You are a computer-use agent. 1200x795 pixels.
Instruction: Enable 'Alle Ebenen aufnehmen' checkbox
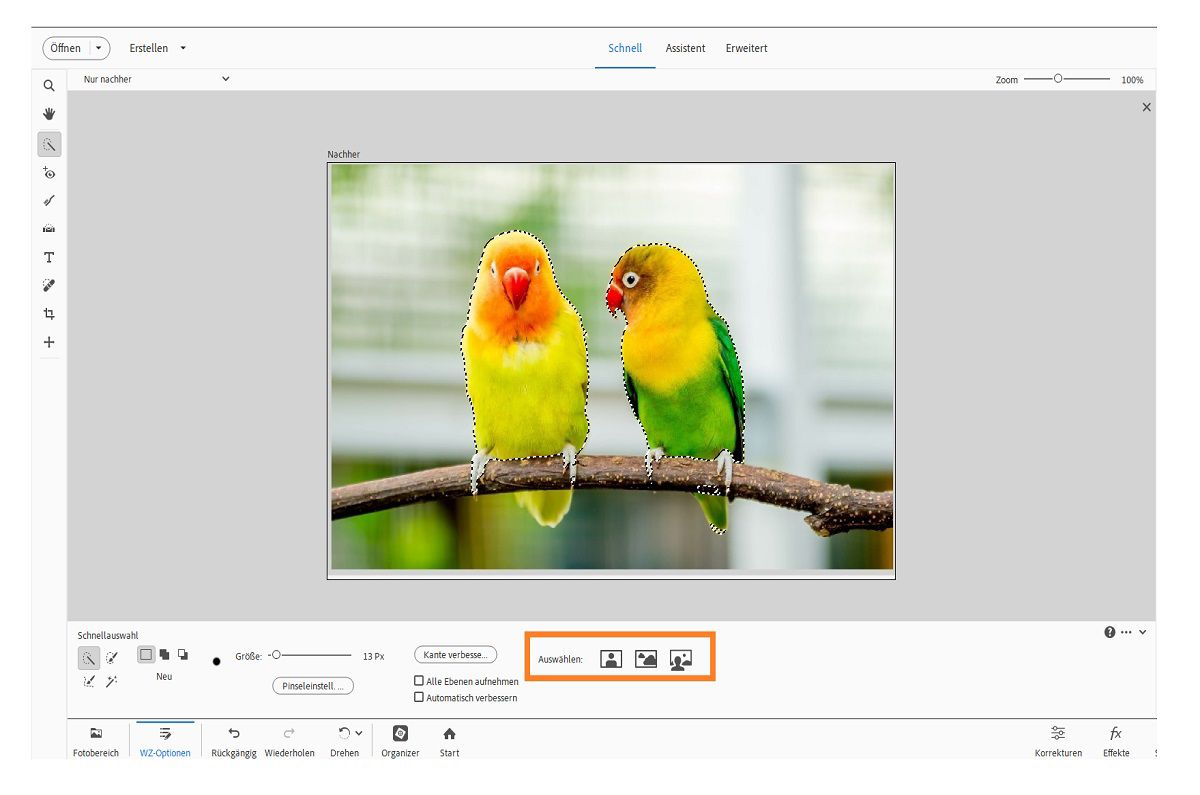[419, 681]
